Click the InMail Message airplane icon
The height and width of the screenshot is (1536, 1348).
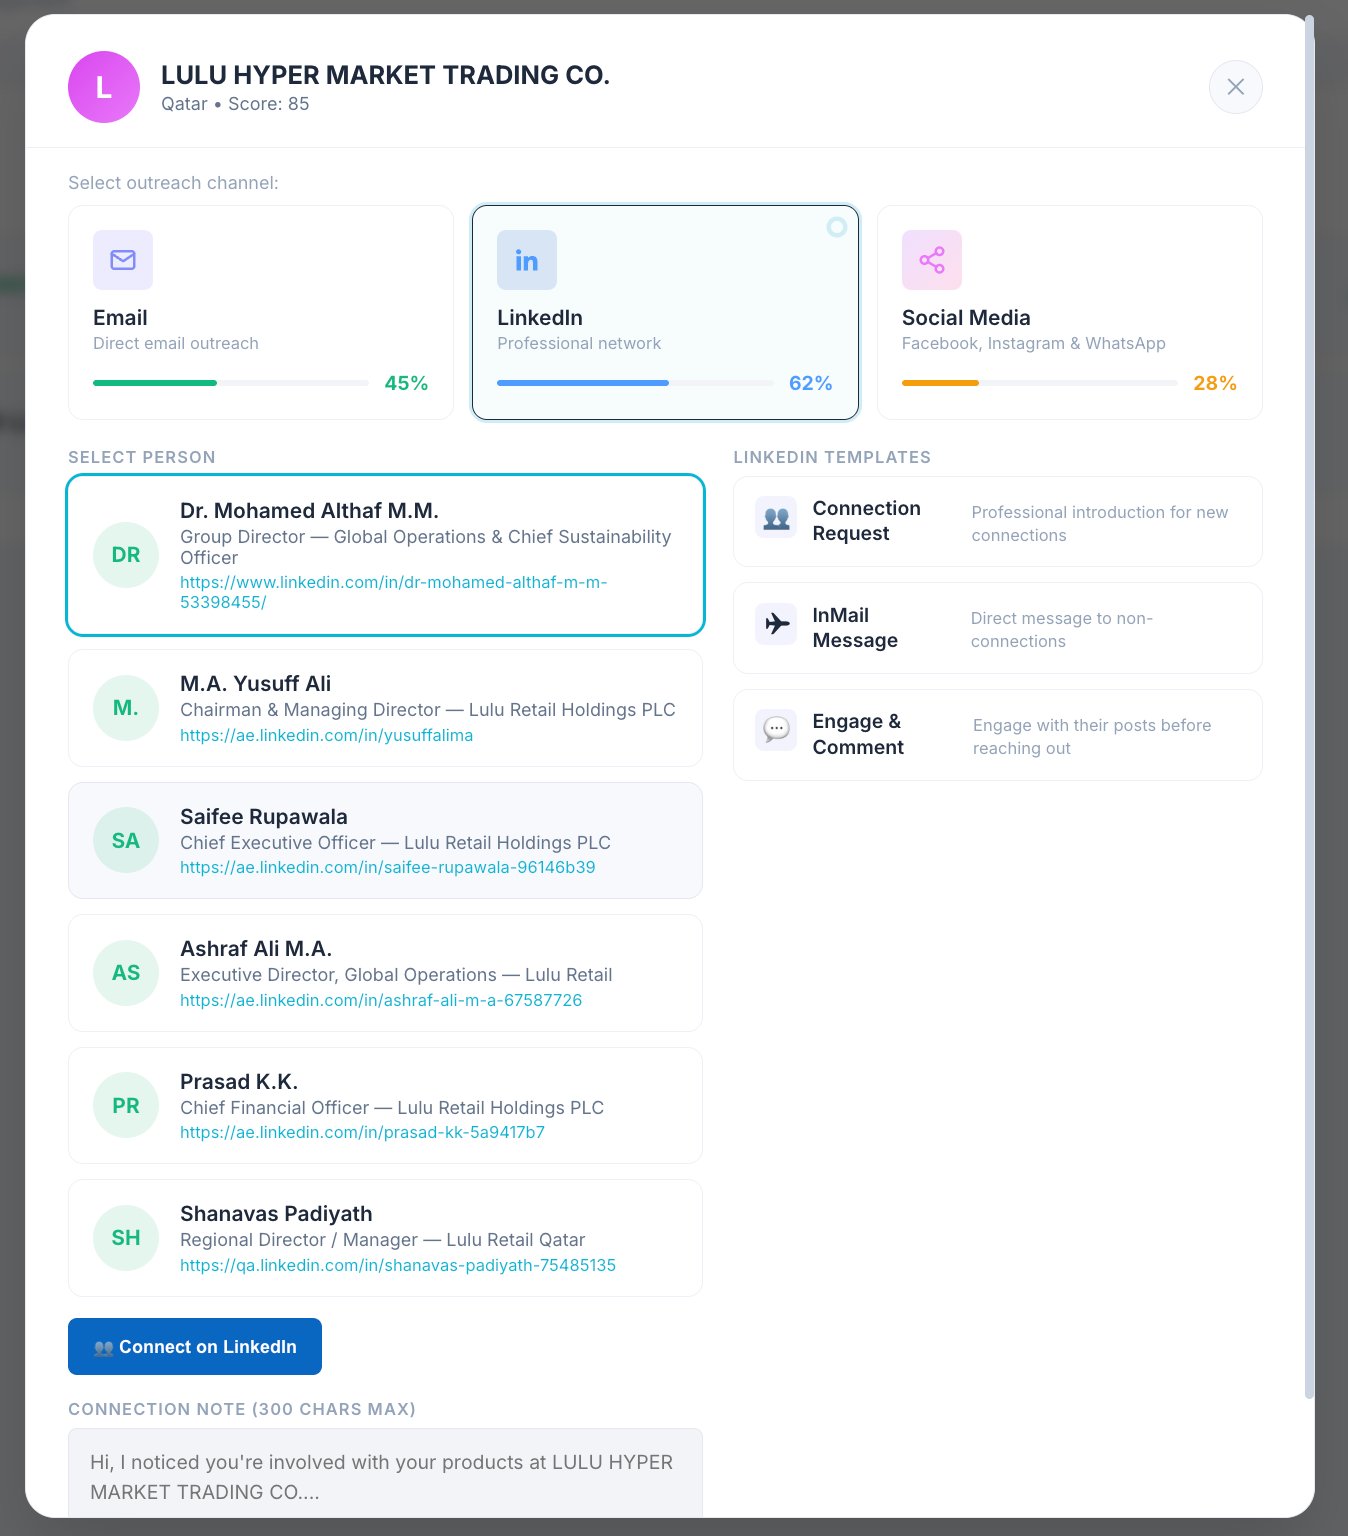coord(776,624)
